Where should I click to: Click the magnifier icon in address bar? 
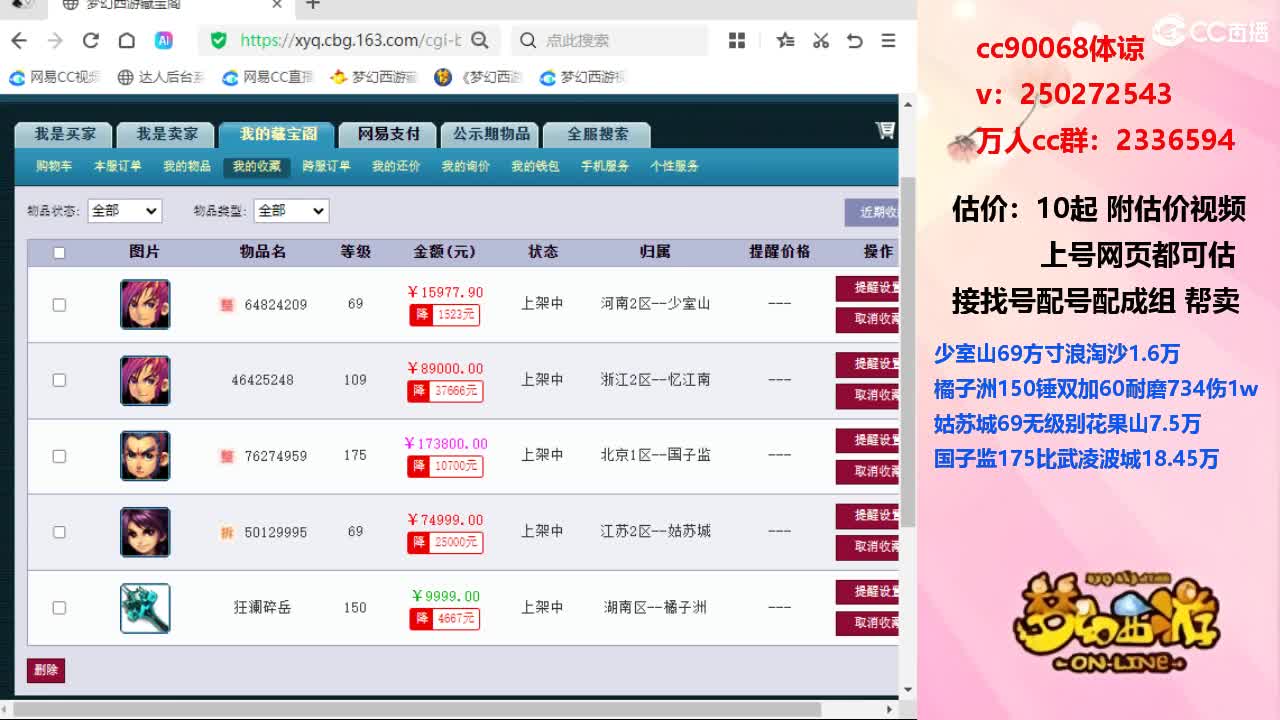click(480, 40)
